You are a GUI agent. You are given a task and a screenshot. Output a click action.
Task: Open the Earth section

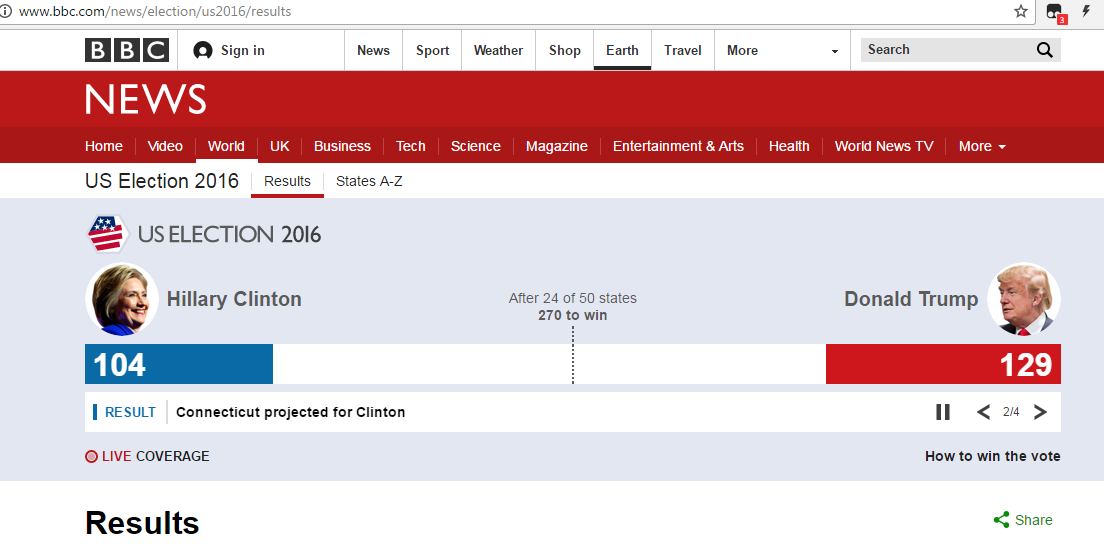(622, 51)
